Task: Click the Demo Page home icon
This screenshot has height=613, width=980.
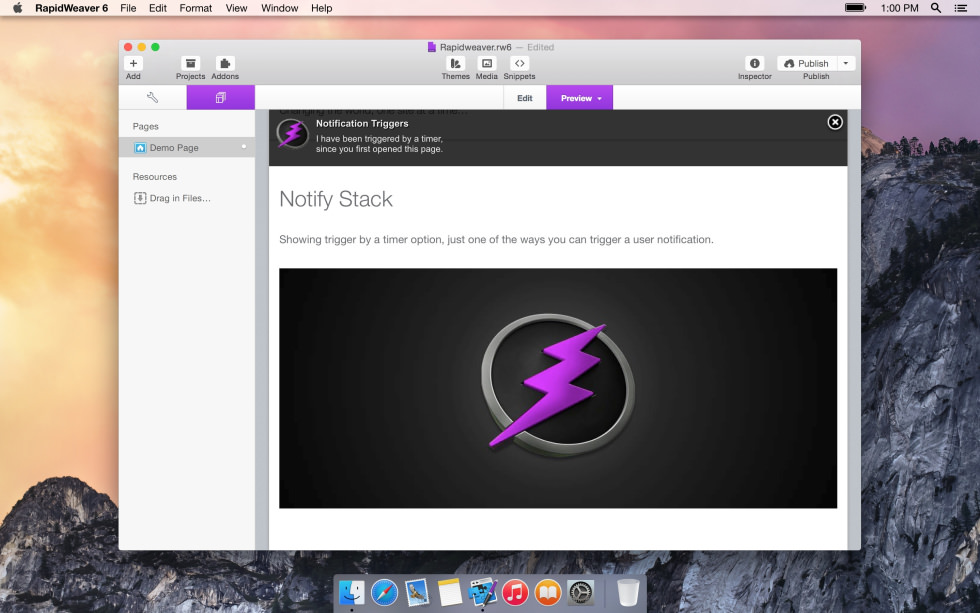Action: click(140, 147)
